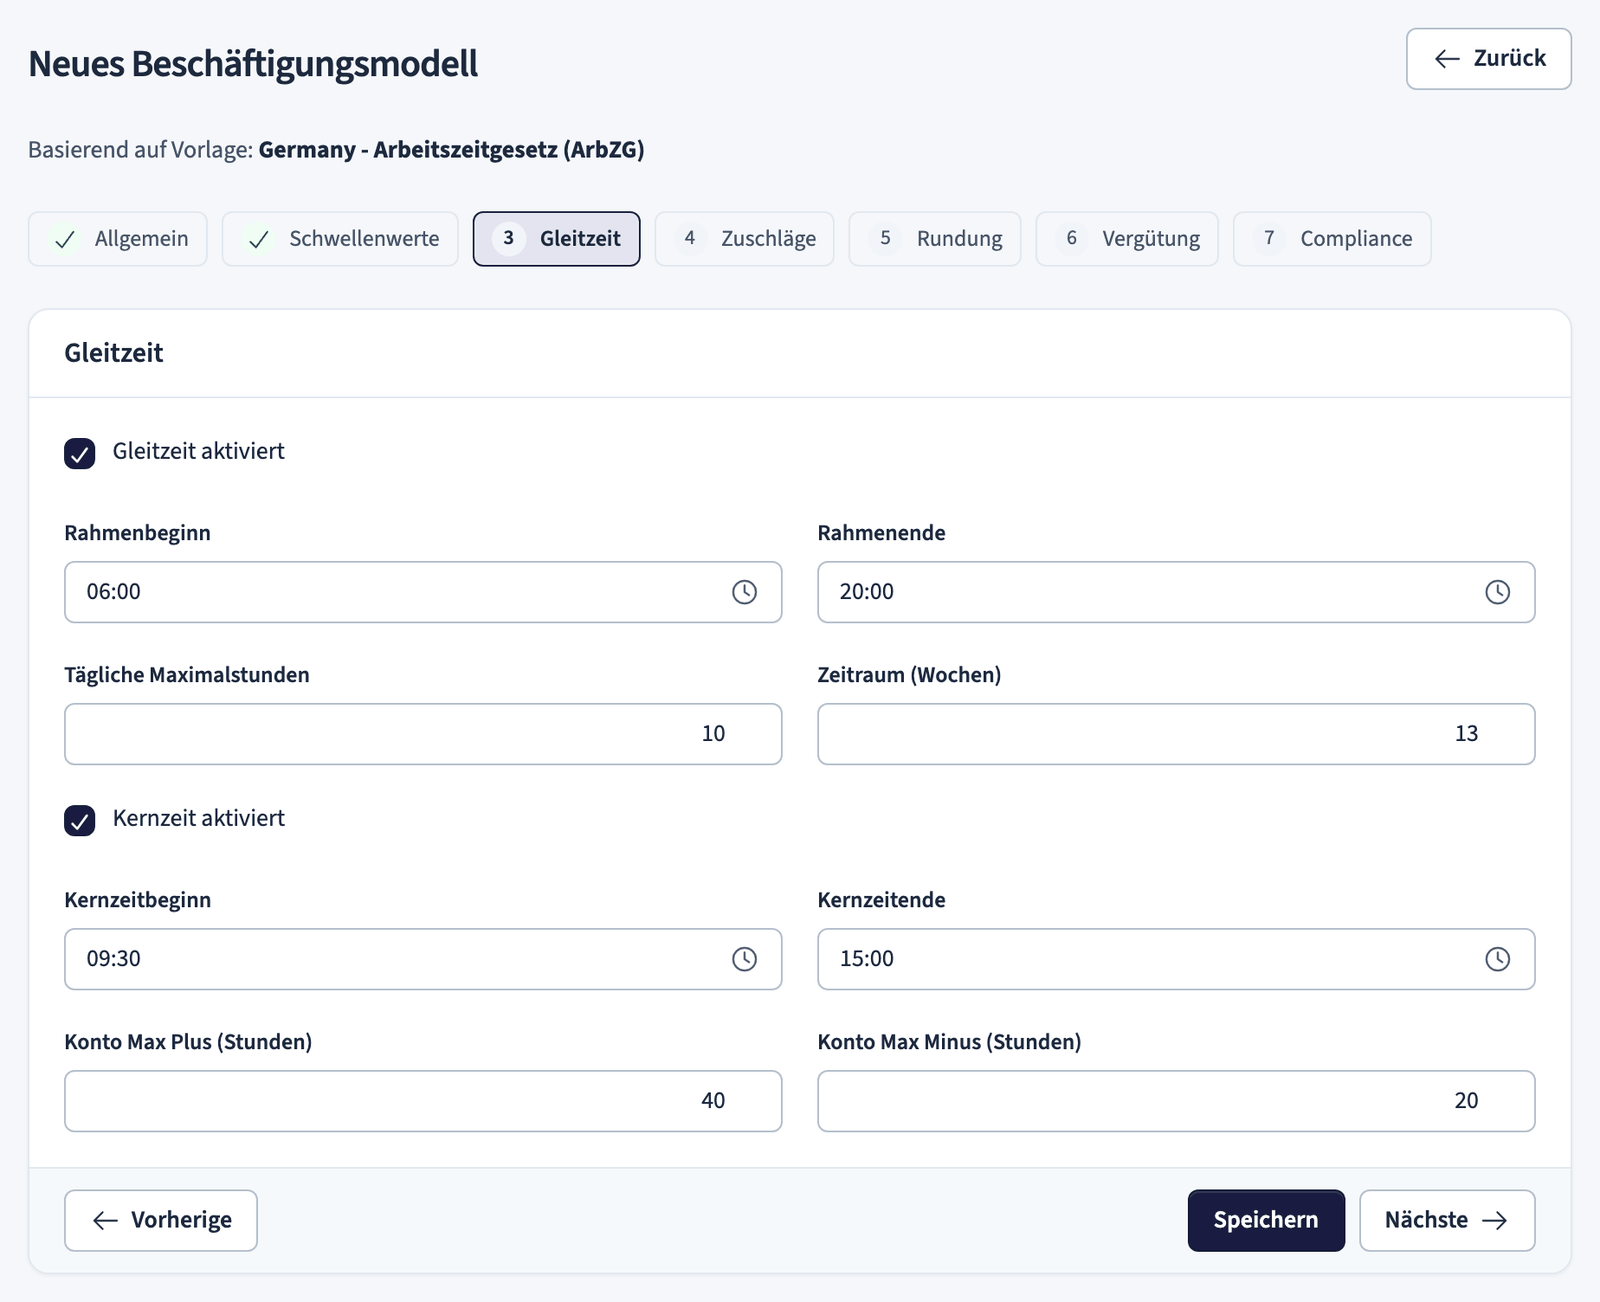Click the Kernzeit aktiviert label text

tap(199, 818)
